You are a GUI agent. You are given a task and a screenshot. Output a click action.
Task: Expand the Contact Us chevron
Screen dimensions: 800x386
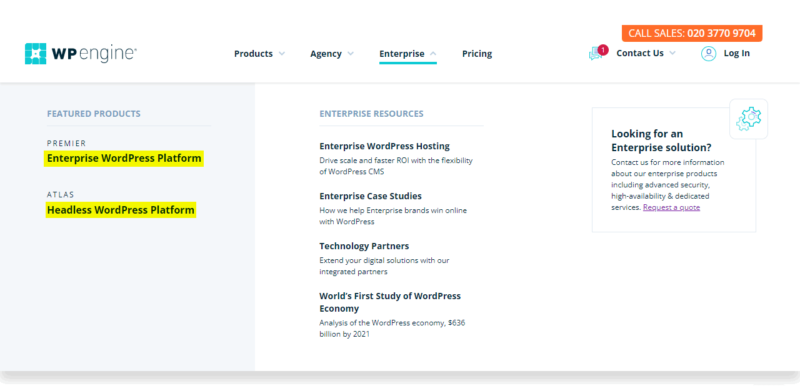coord(672,53)
